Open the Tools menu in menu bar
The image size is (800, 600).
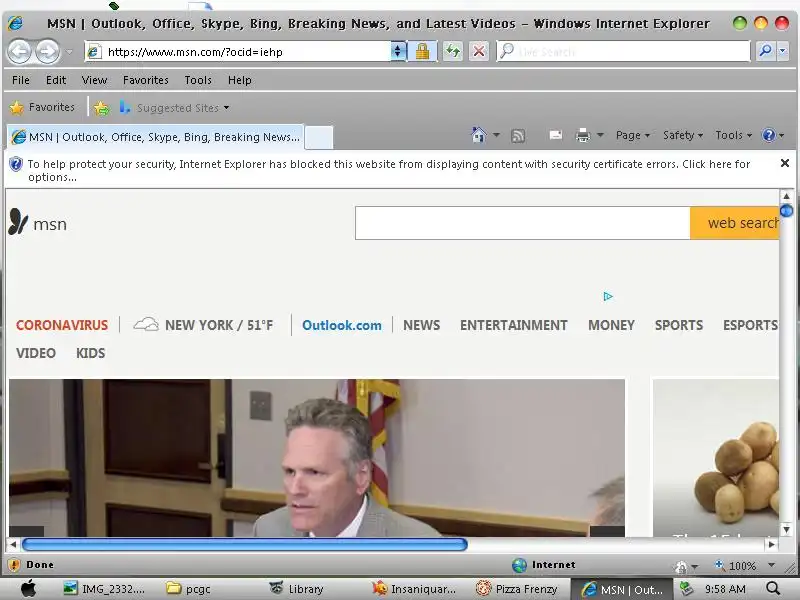[x=198, y=80]
